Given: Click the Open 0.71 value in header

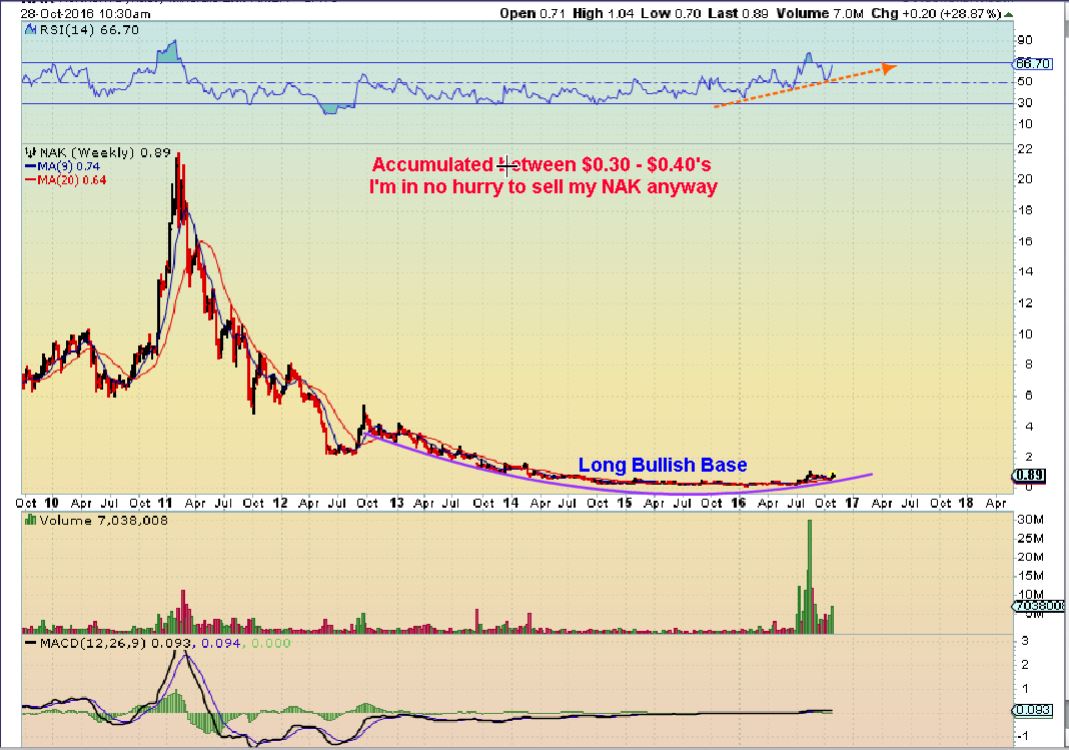Looking at the screenshot, I should [532, 14].
